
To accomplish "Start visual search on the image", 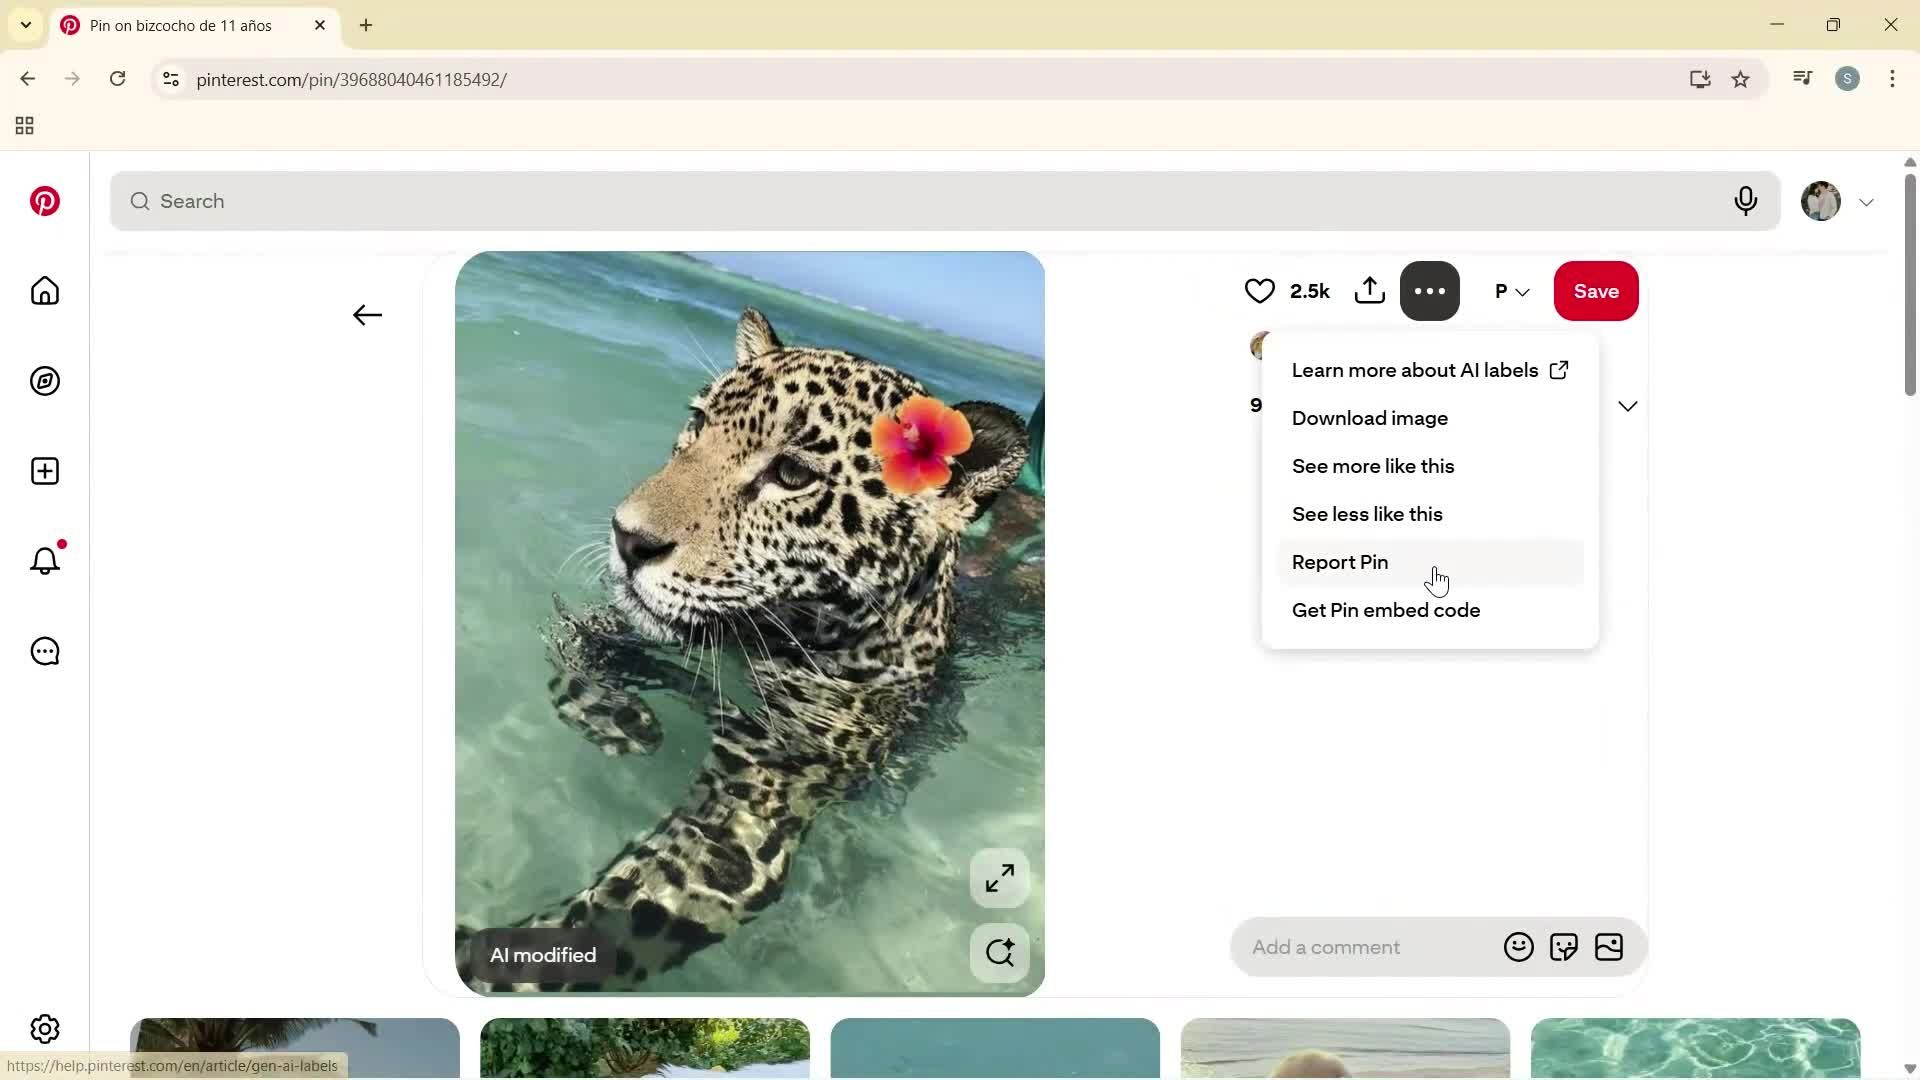I will [x=999, y=952].
